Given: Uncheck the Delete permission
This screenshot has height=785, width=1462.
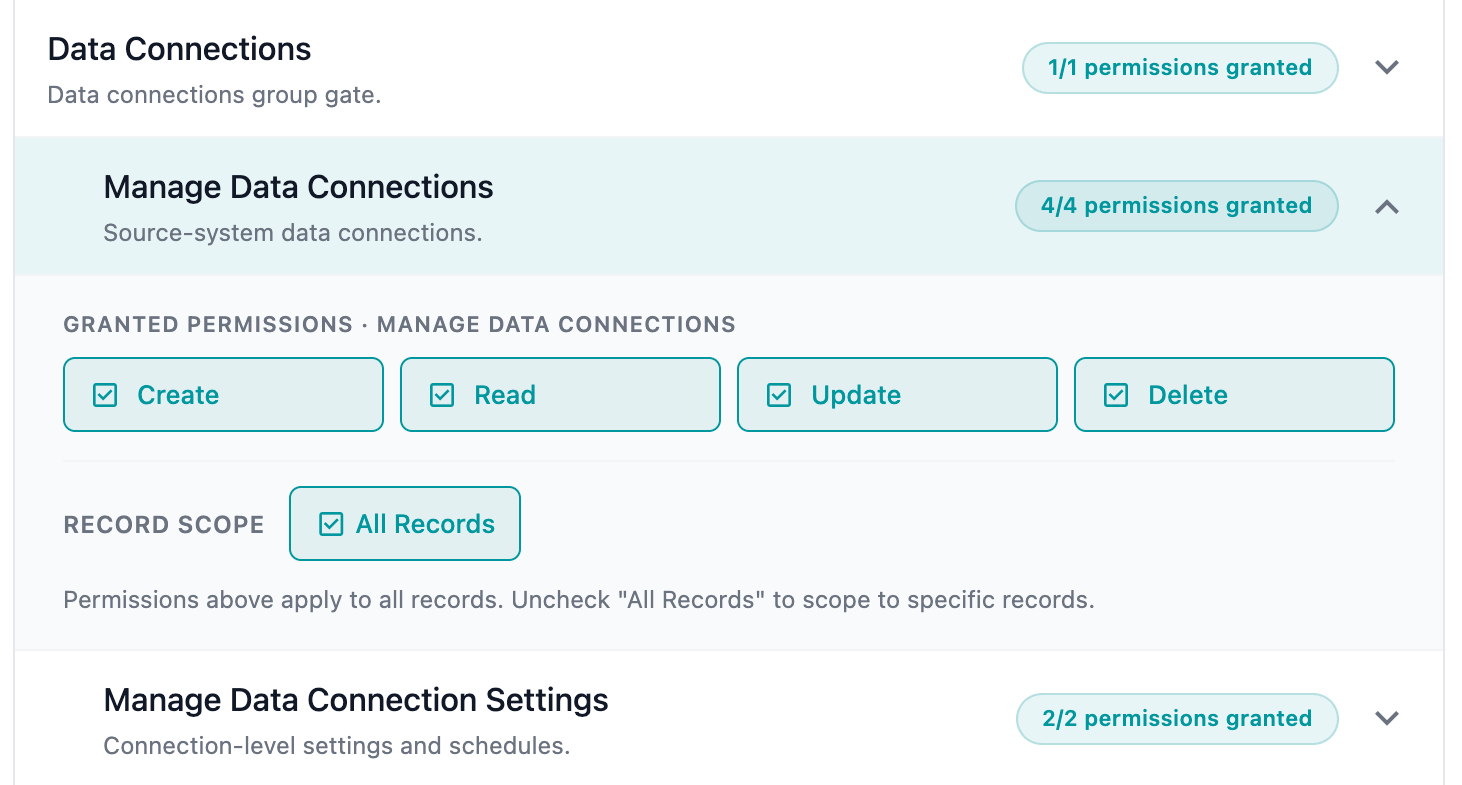Looking at the screenshot, I should click(x=1234, y=395).
